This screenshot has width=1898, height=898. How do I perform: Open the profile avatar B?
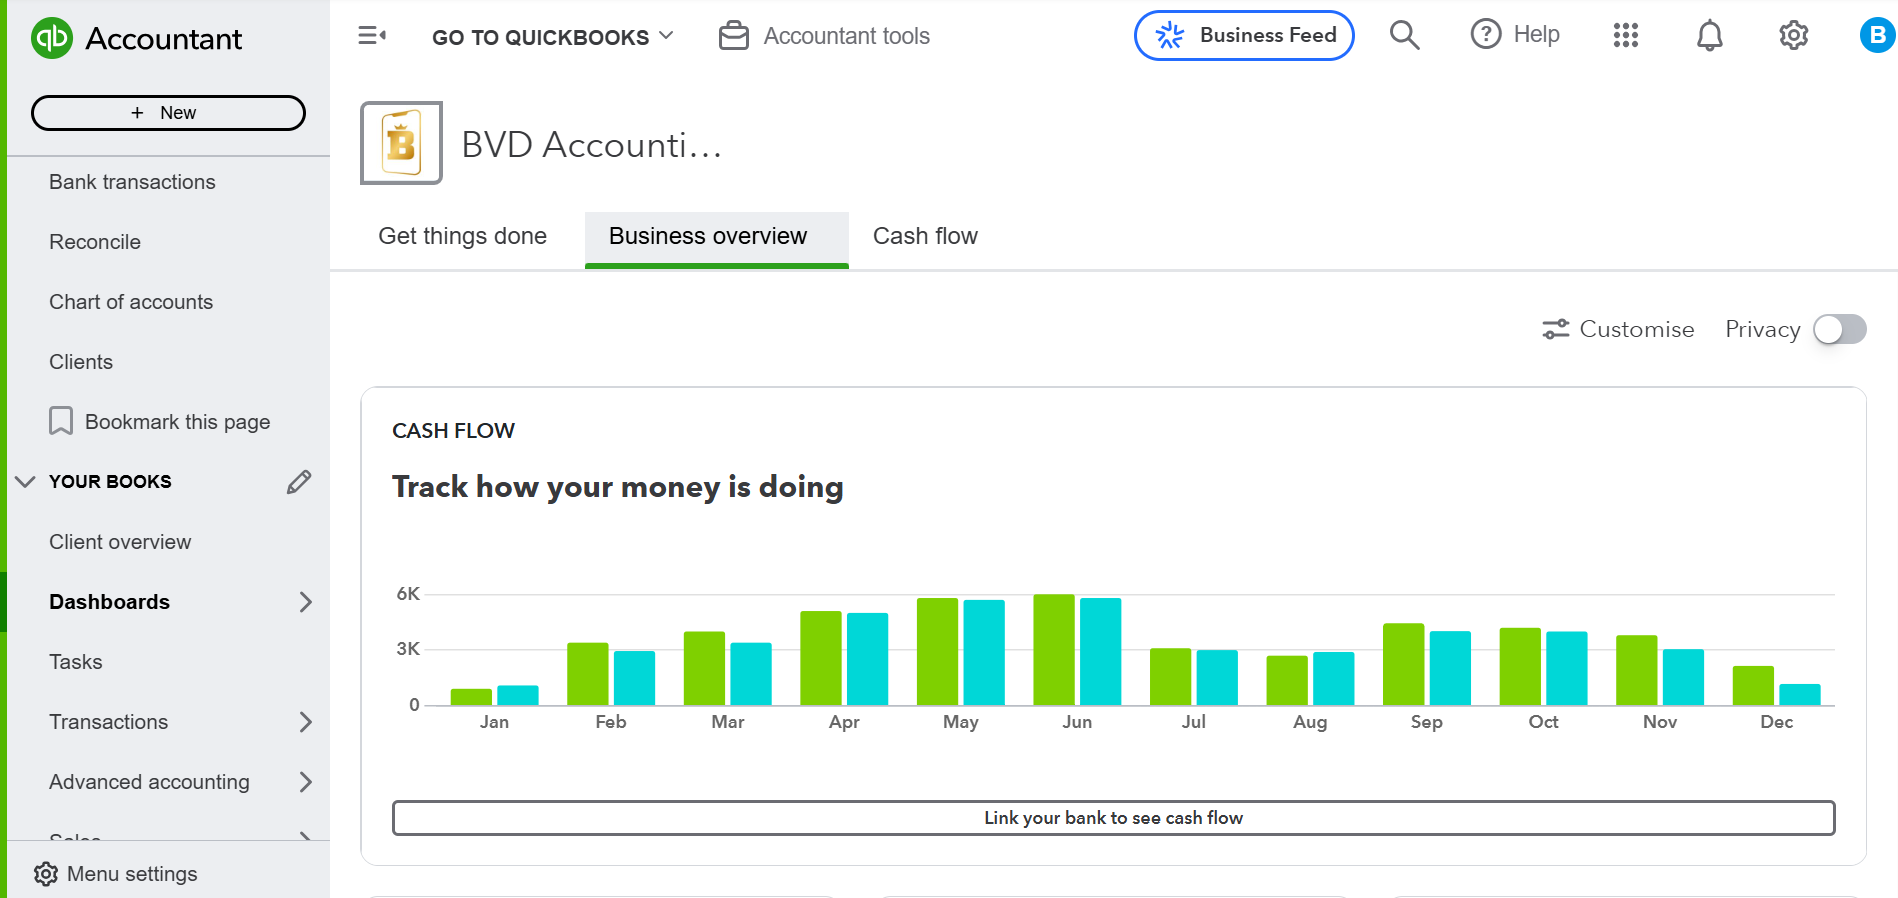[x=1877, y=36]
